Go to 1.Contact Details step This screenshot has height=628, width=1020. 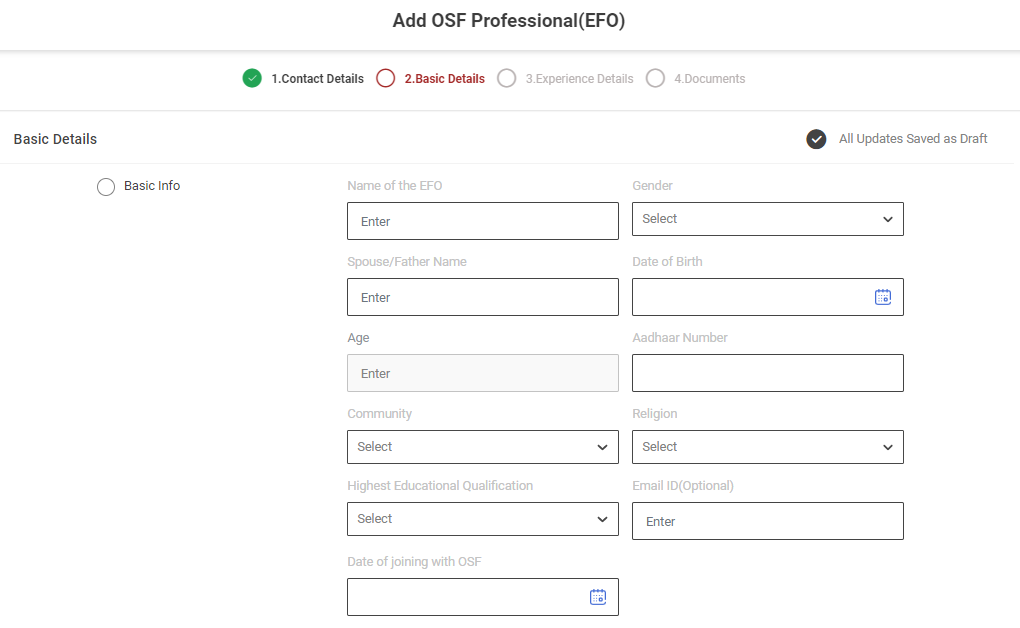[317, 79]
